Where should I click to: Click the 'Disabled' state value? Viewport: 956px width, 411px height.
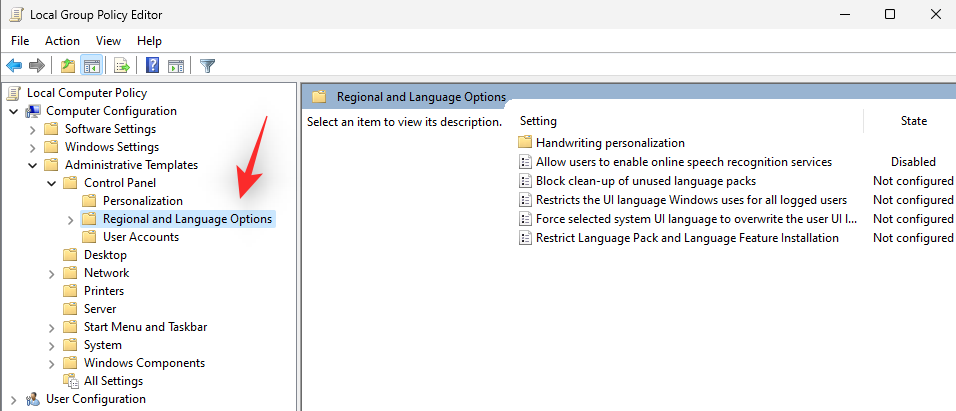[x=913, y=162]
